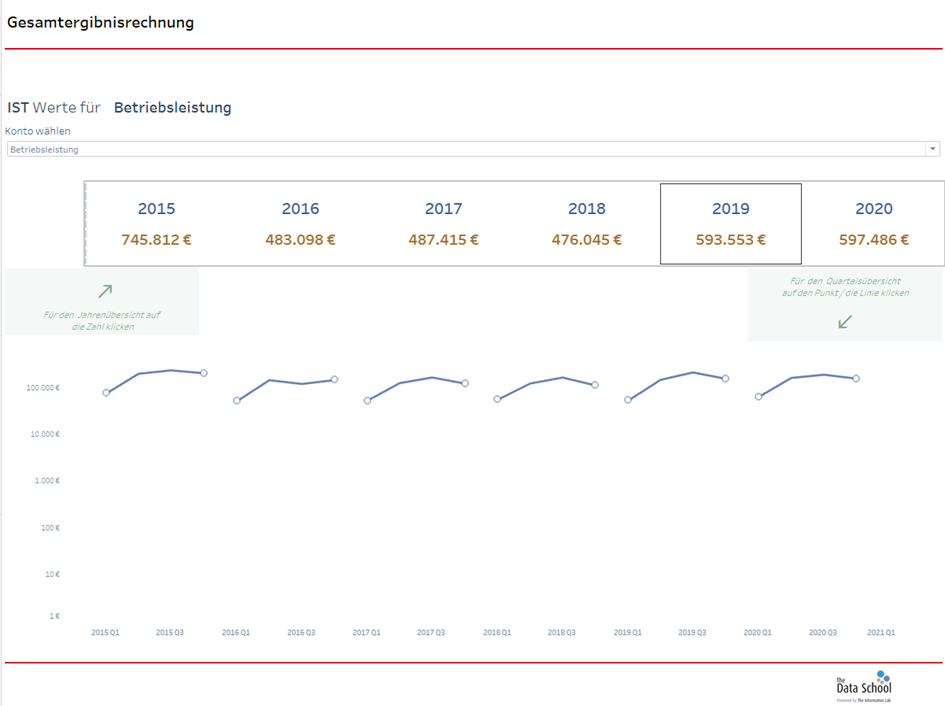Click the 1 € axis label
945x706 pixels.
(55, 616)
